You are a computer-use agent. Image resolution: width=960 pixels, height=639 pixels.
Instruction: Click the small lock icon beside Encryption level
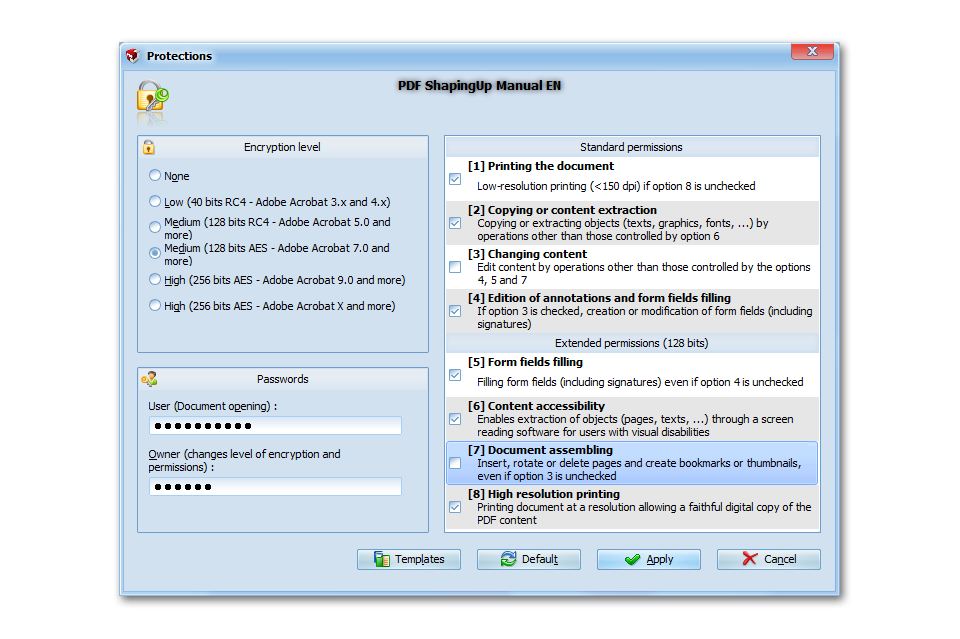point(149,147)
